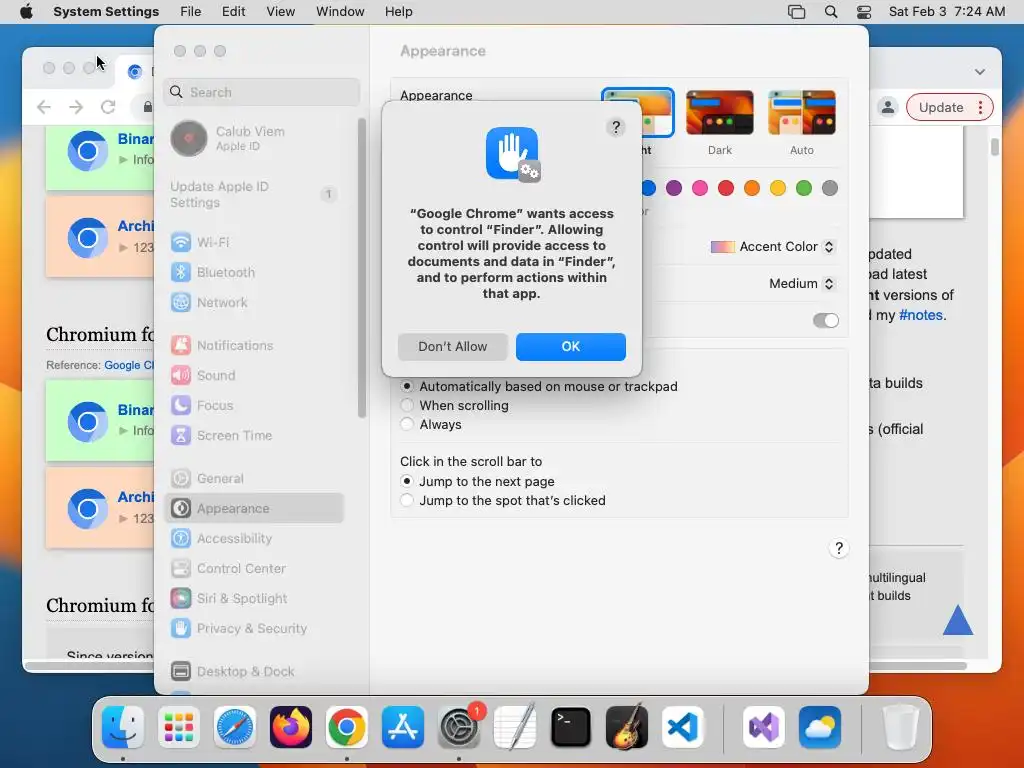1024x768 pixels.
Task: Open the File menu
Action: point(190,11)
